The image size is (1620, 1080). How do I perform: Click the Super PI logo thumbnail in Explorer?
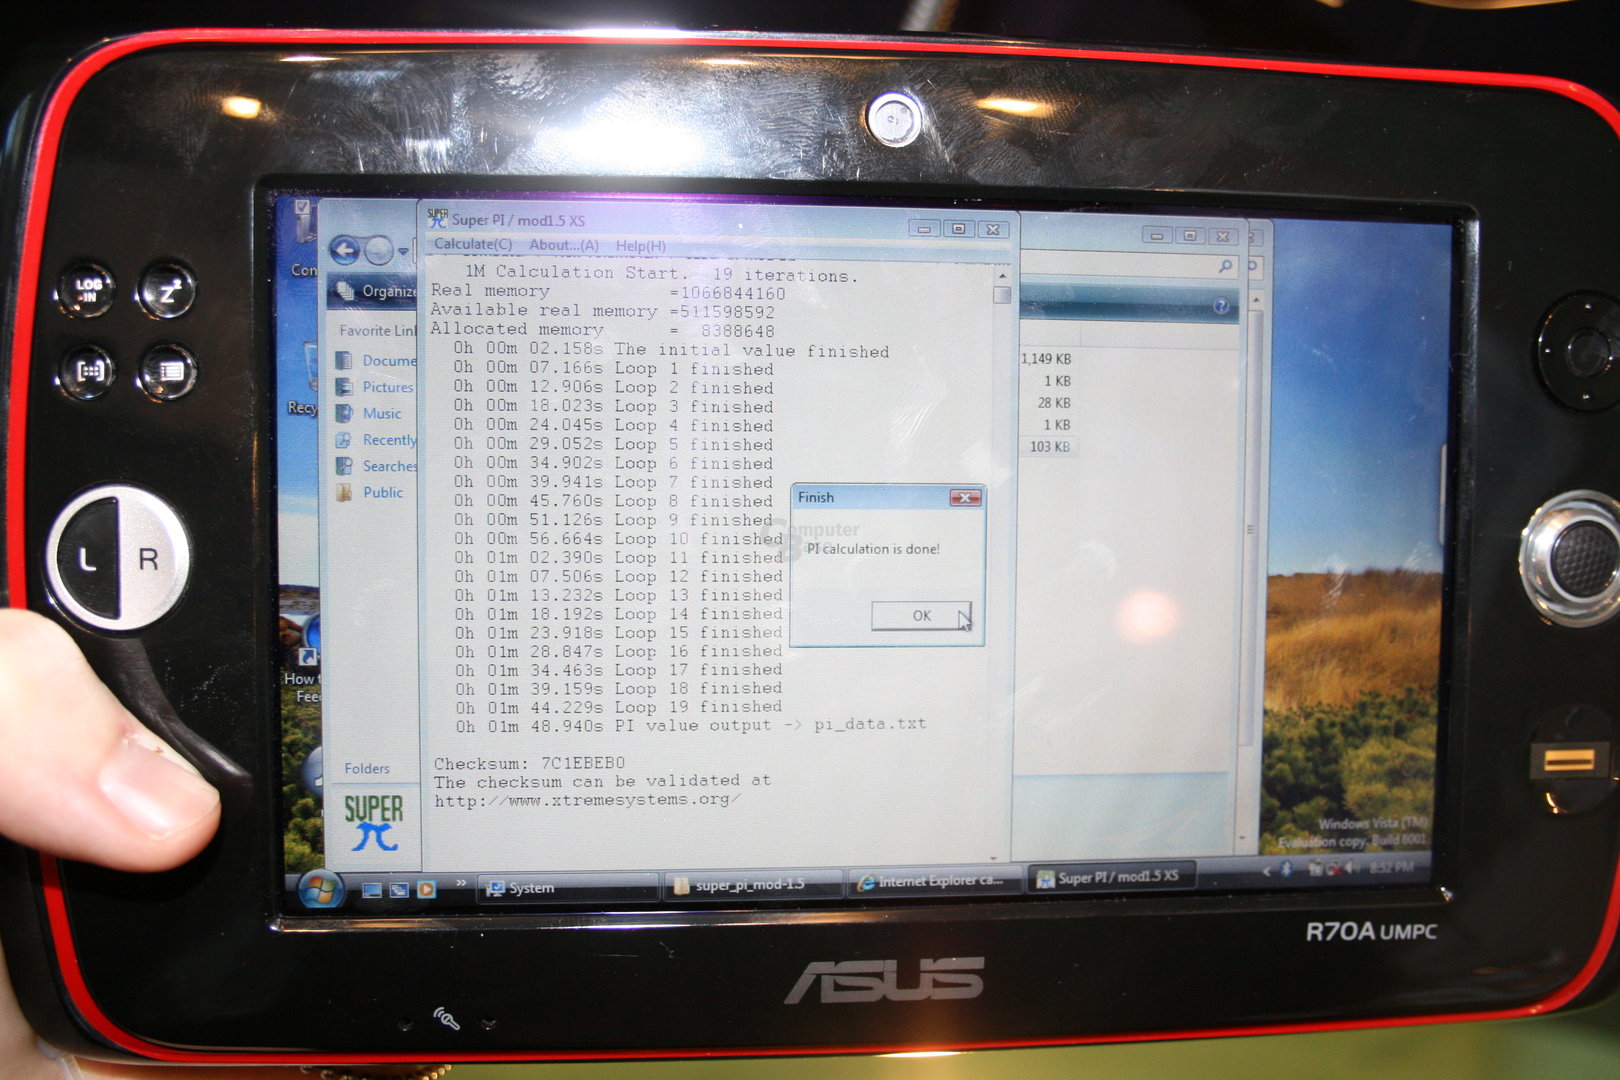click(x=373, y=823)
